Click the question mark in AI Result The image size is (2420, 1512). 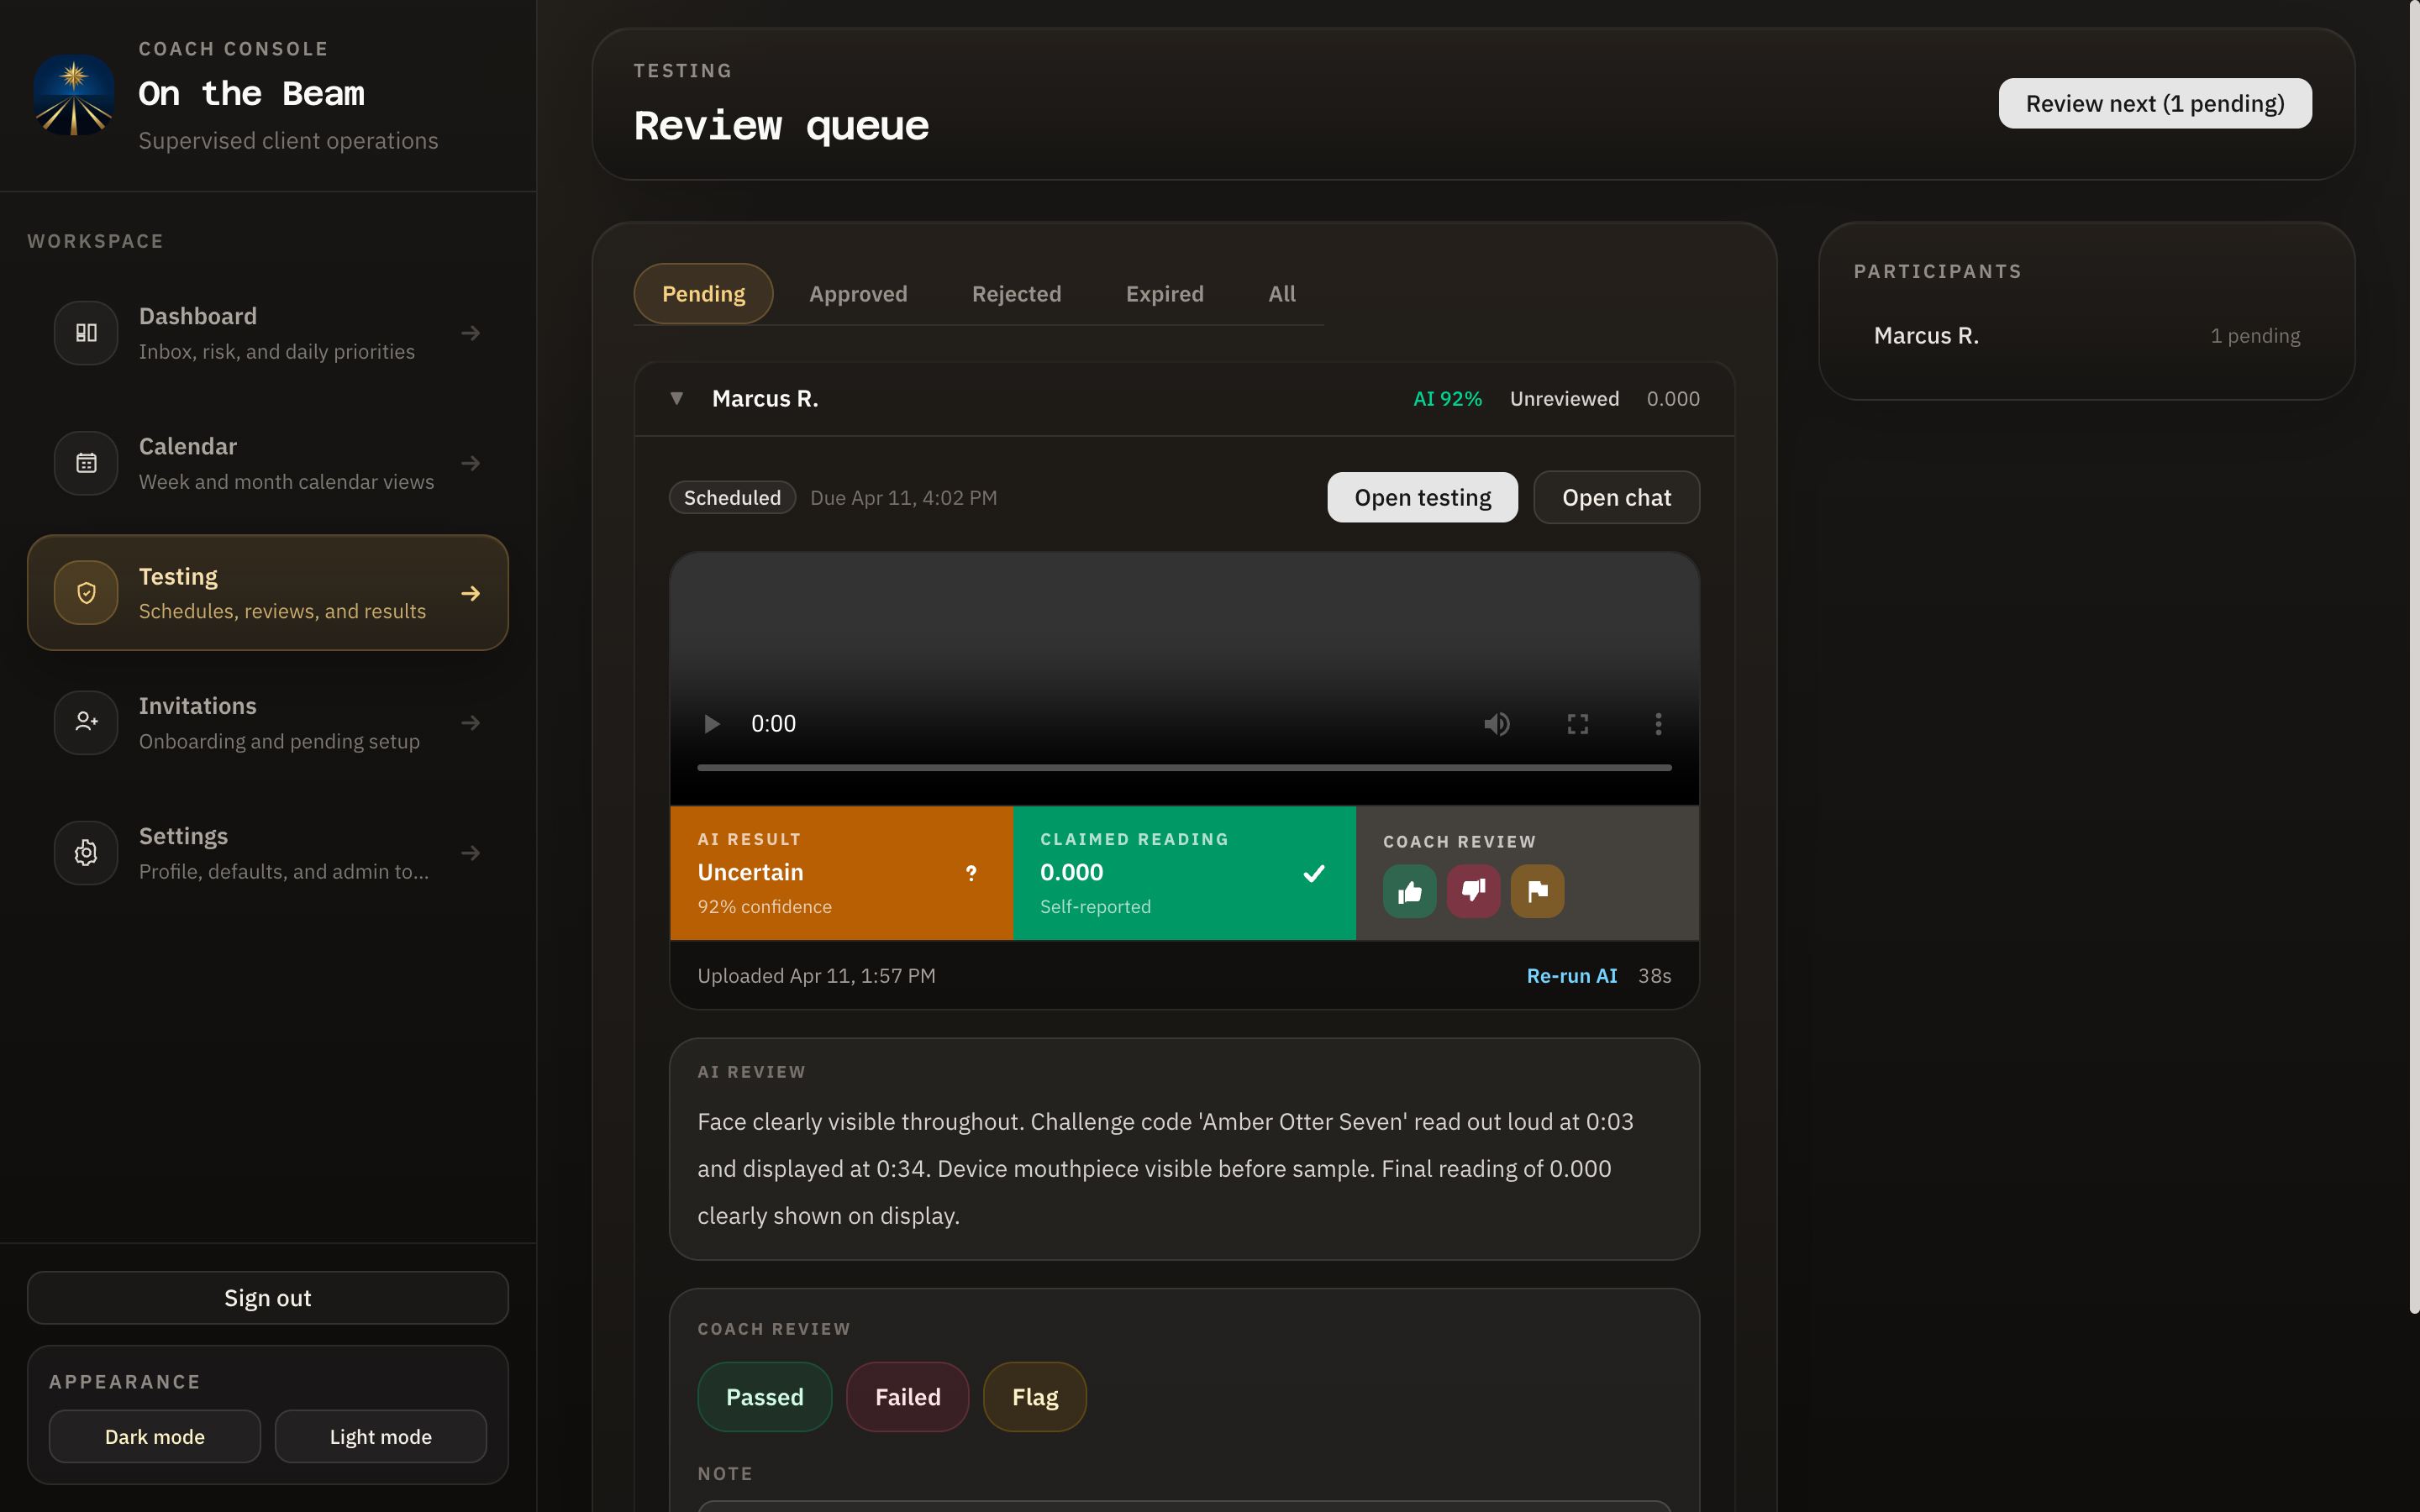(971, 873)
